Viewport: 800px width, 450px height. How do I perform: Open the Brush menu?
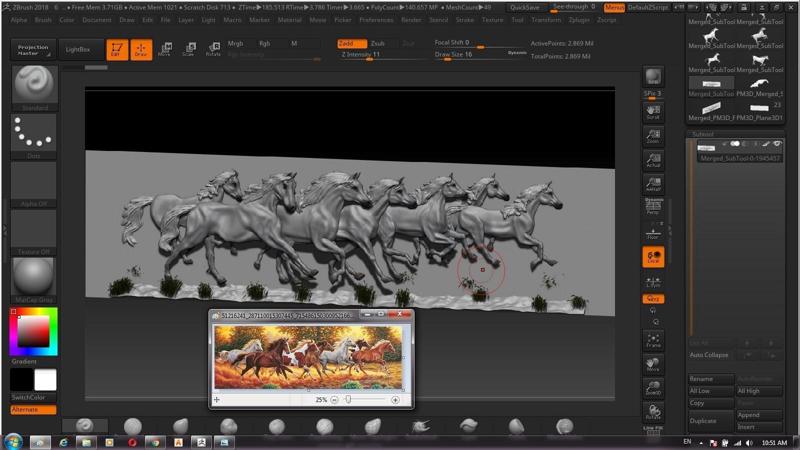pyautogui.click(x=43, y=19)
